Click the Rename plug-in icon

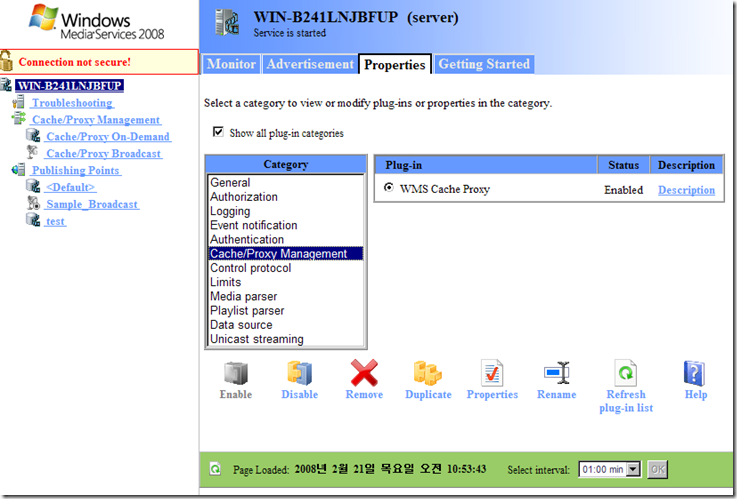click(x=557, y=373)
